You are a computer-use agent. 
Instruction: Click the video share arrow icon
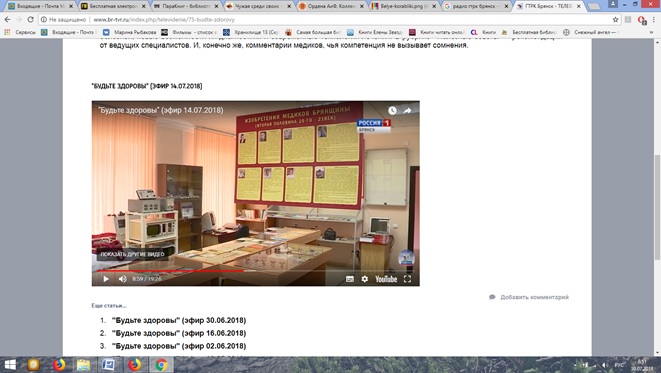pos(407,110)
